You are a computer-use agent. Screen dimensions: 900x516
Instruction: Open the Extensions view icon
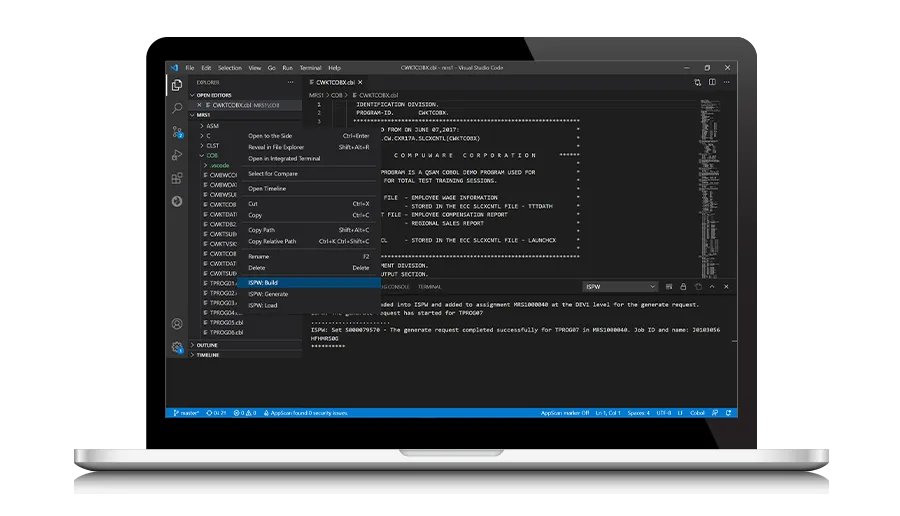coord(177,178)
